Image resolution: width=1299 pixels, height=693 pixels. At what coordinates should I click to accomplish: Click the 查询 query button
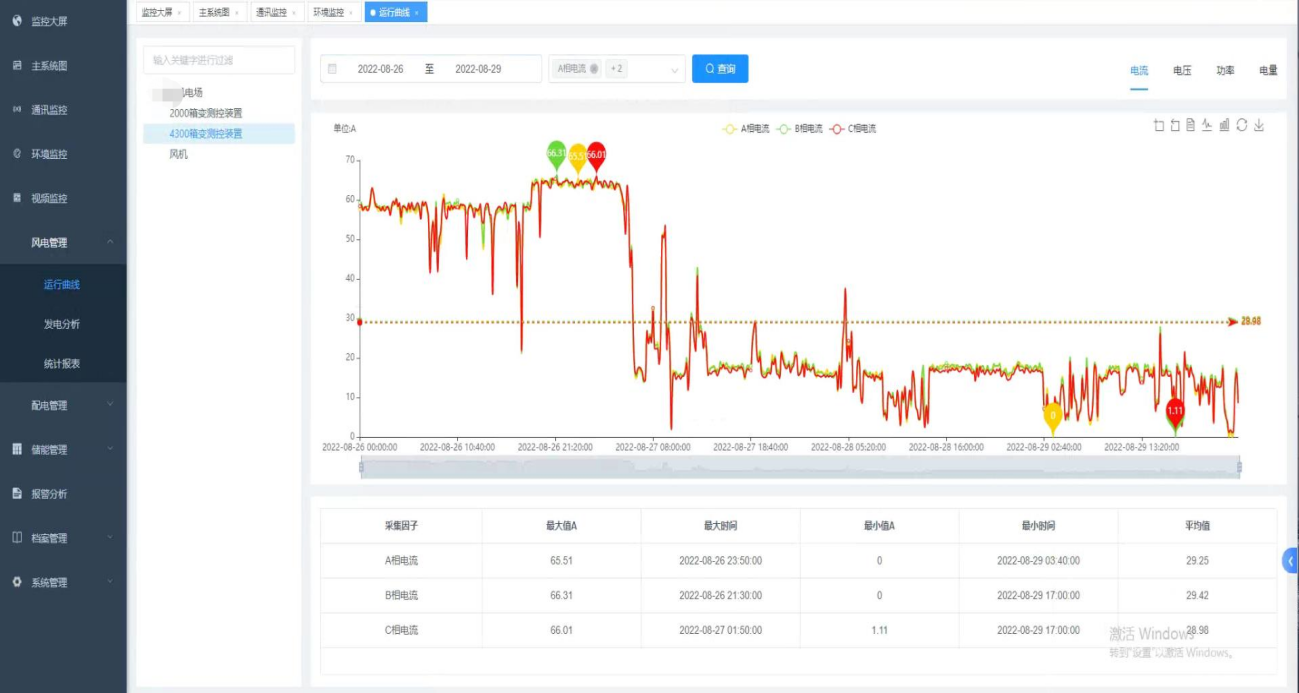click(719, 69)
